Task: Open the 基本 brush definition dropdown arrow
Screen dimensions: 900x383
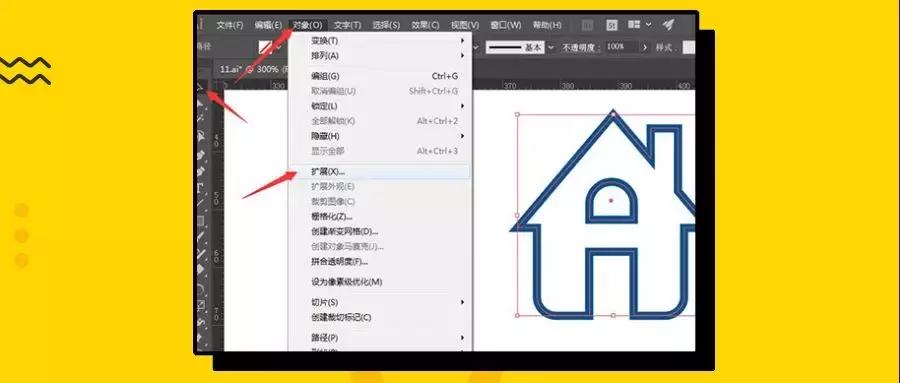Action: click(x=551, y=48)
